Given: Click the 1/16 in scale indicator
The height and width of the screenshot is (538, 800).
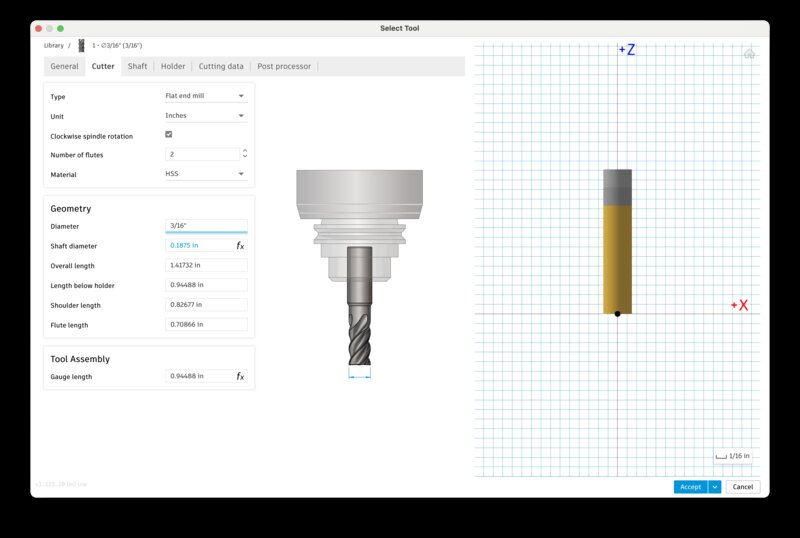Looking at the screenshot, I should tap(735, 456).
